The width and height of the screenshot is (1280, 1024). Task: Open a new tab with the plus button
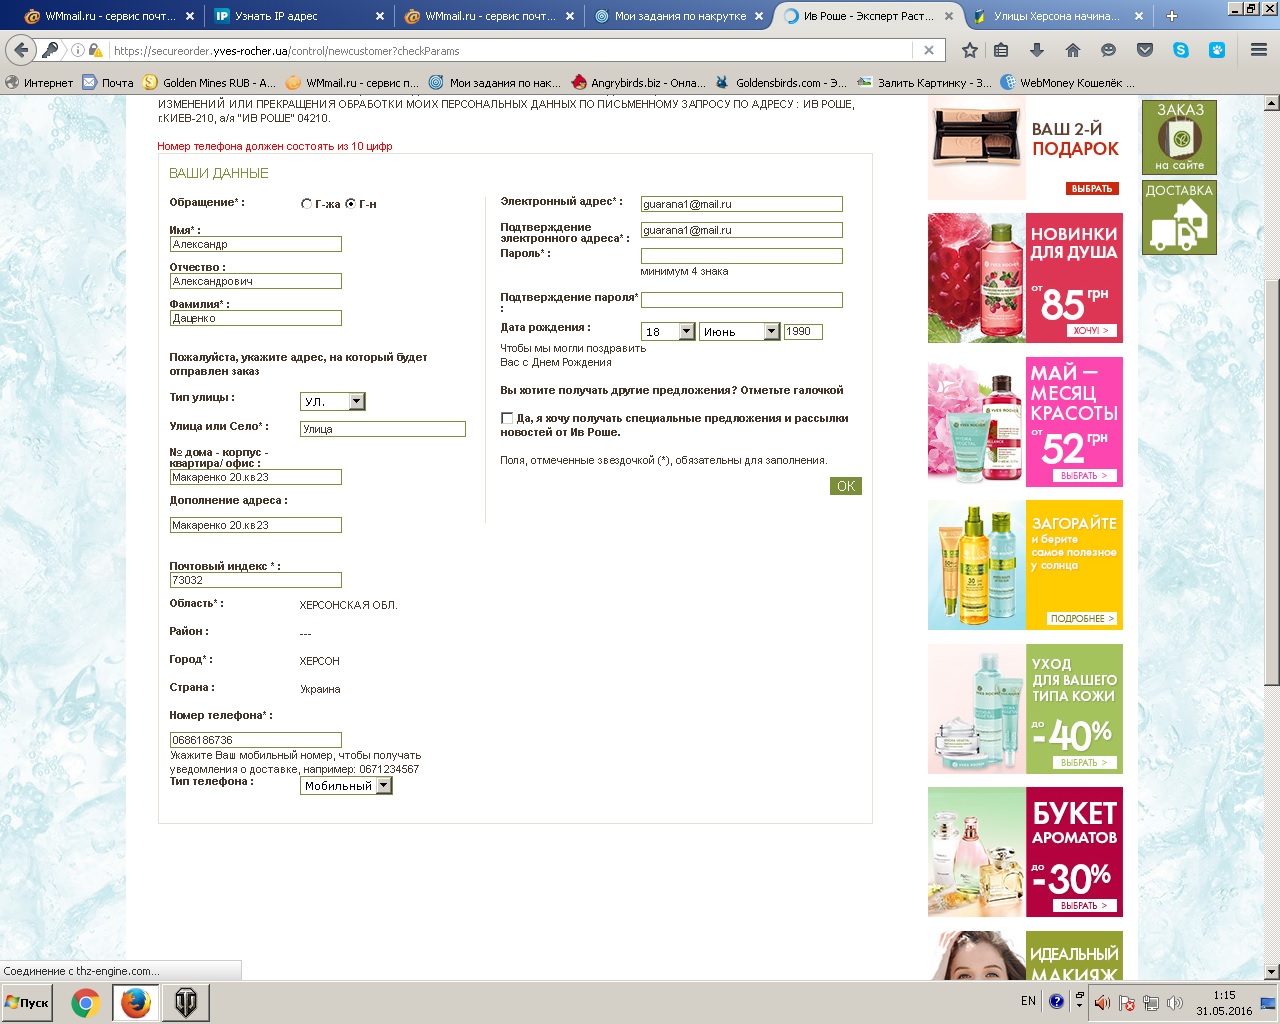[1172, 16]
